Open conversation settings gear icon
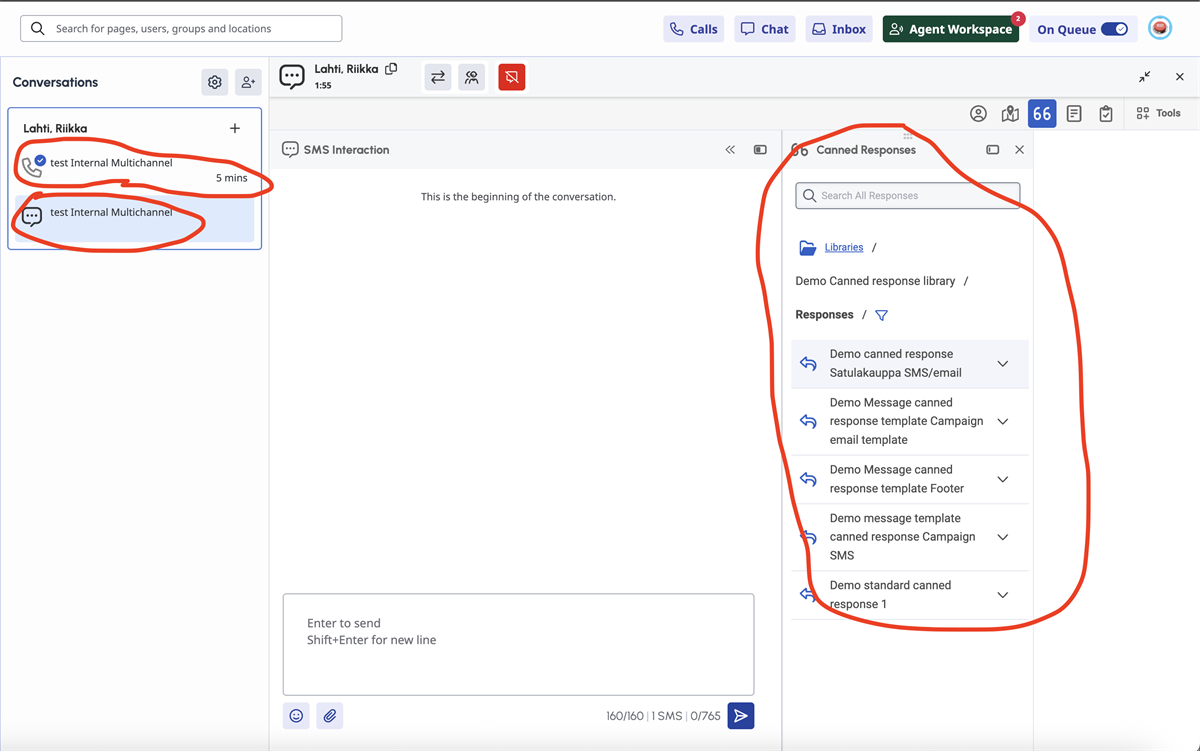 pos(215,82)
